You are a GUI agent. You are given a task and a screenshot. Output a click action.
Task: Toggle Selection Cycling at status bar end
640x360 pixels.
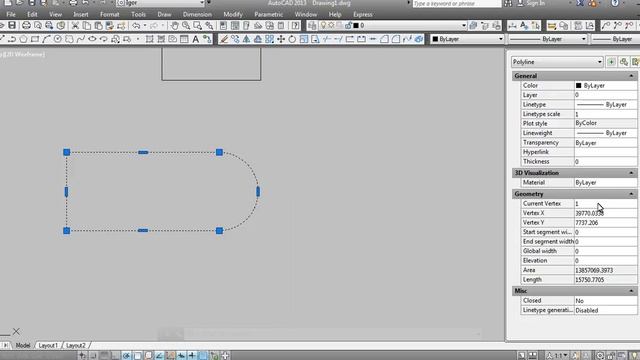(x=225, y=356)
